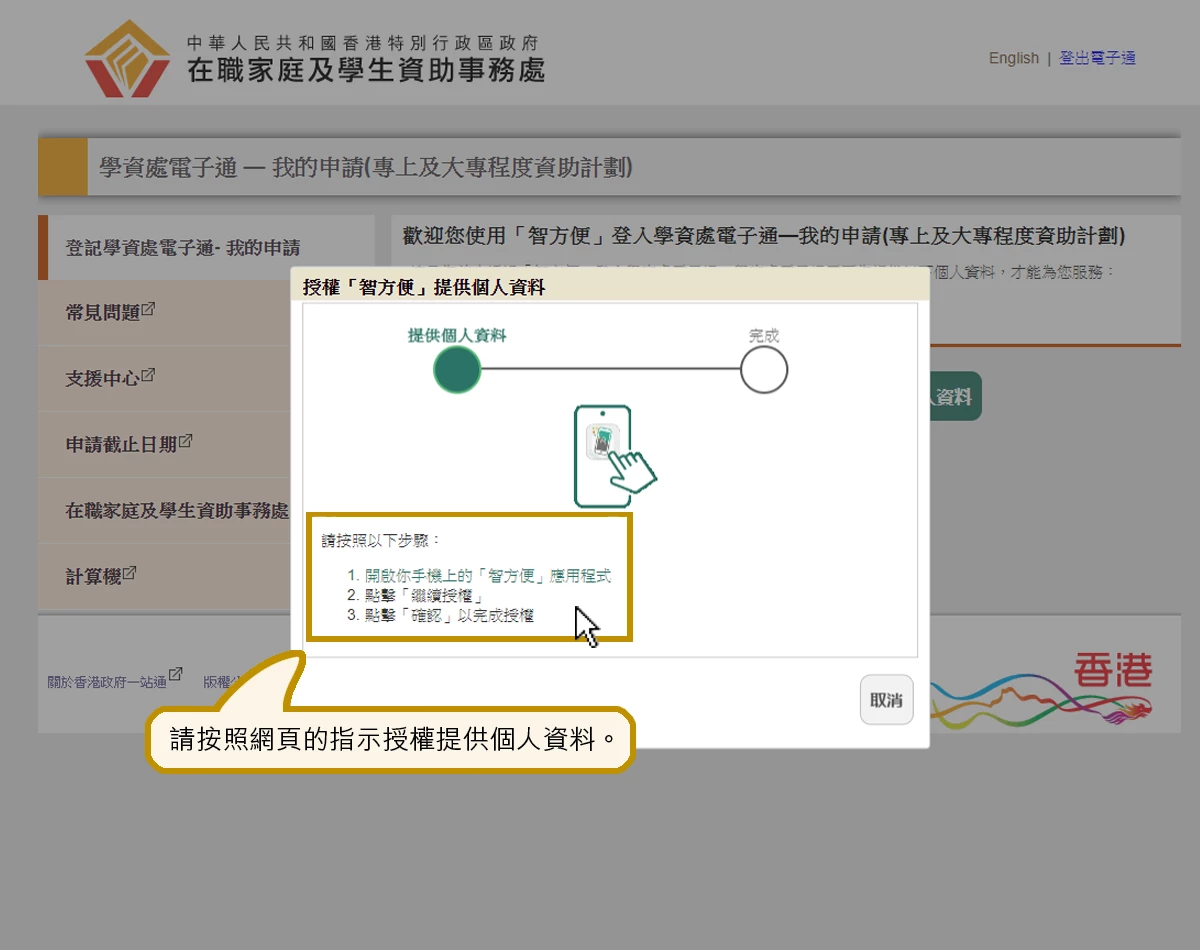Click the 提供個人資料 step label
Screen dimensions: 1200x950
[x=457, y=335]
